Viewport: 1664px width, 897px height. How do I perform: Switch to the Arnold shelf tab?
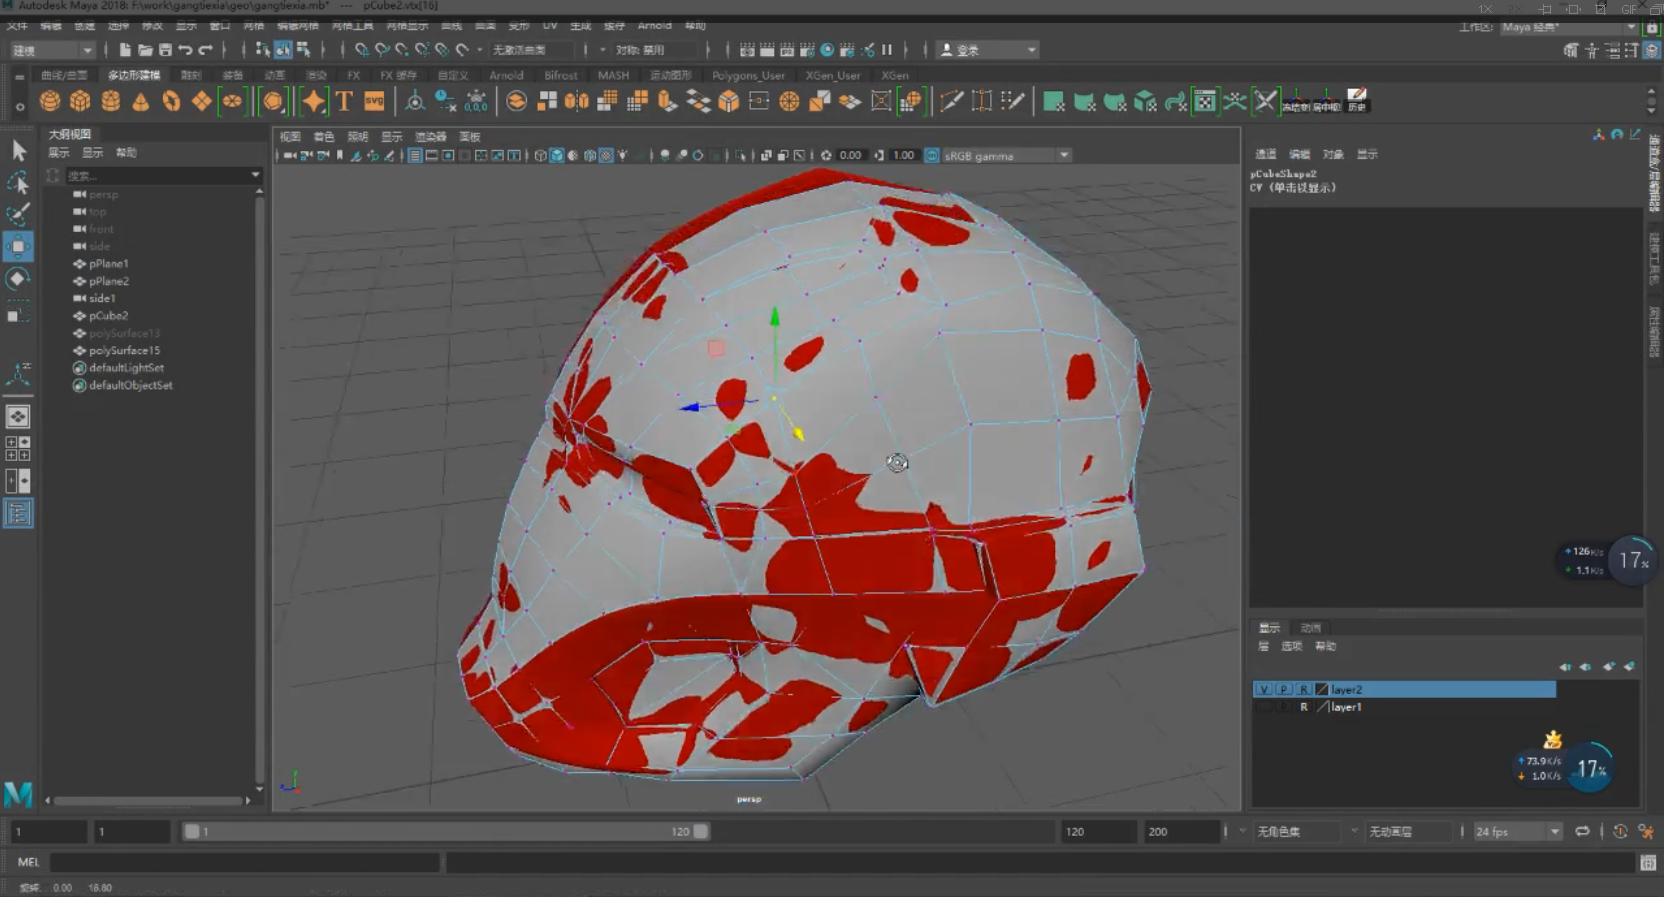coord(506,75)
